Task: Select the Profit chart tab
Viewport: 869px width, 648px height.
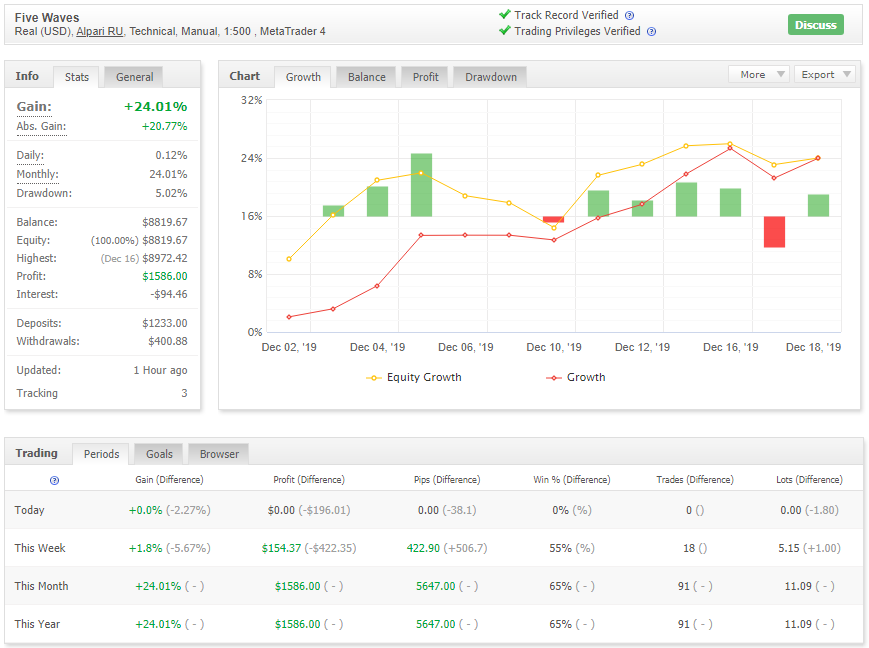Action: coord(425,77)
